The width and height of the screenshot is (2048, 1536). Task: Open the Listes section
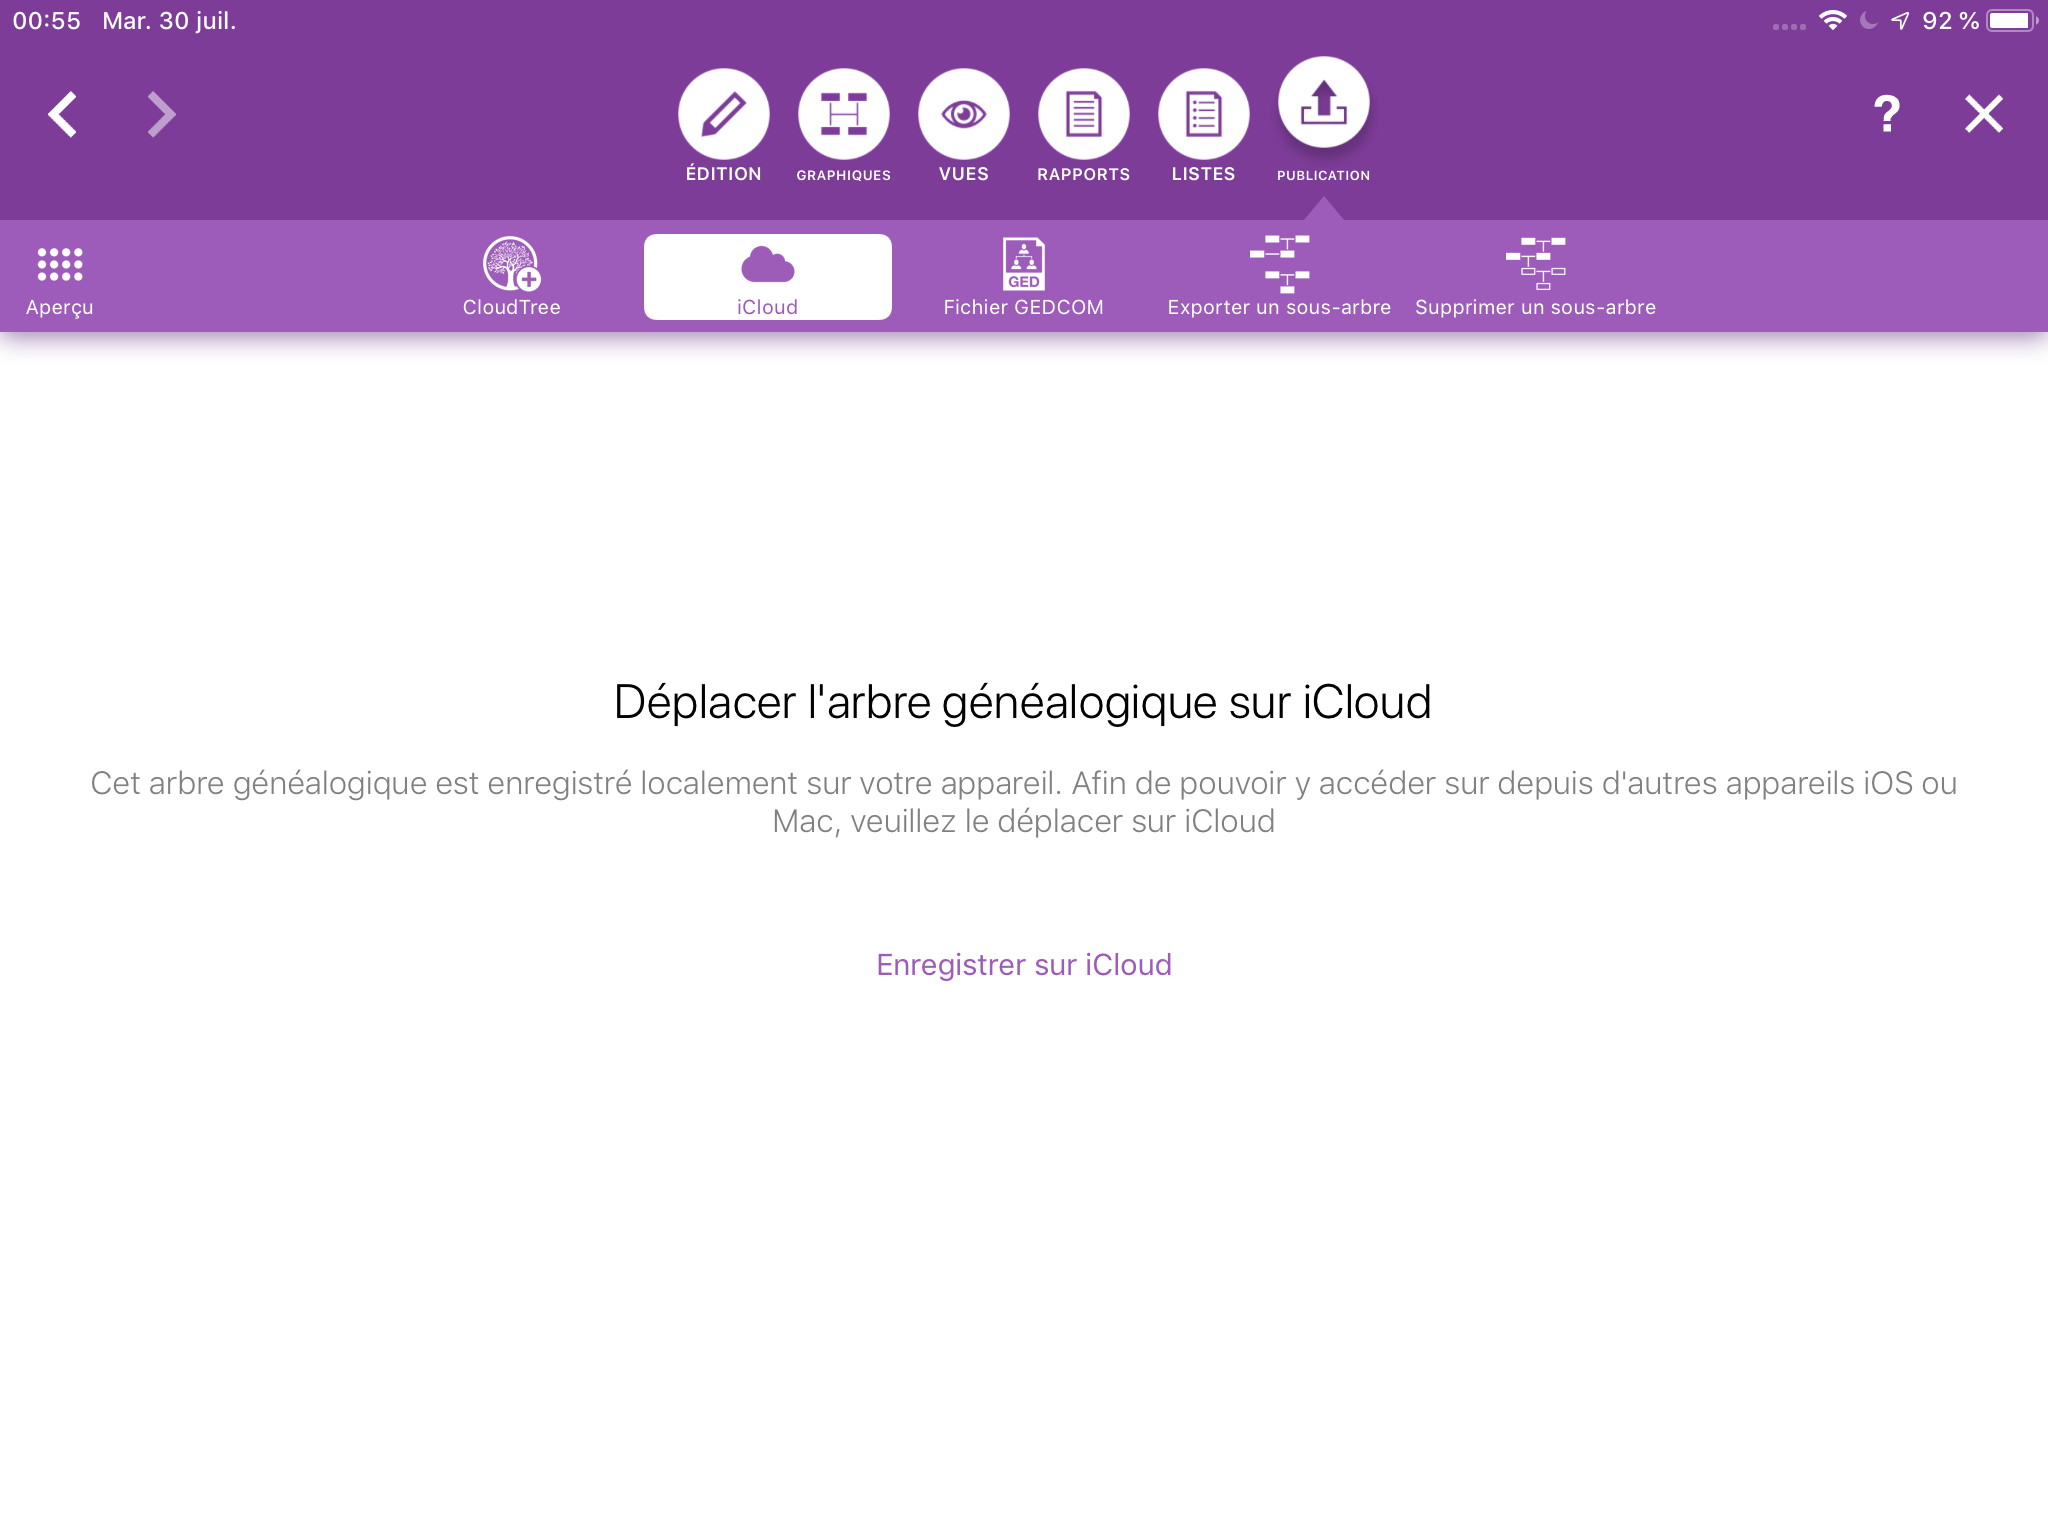point(1203,126)
